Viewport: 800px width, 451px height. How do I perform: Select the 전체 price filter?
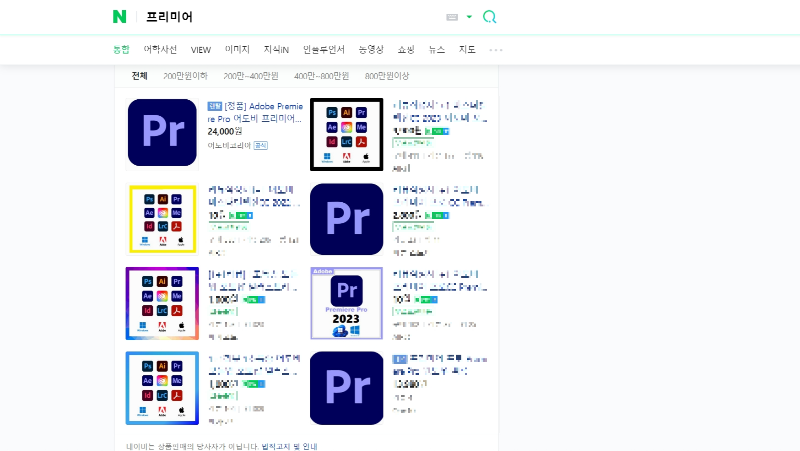click(139, 76)
